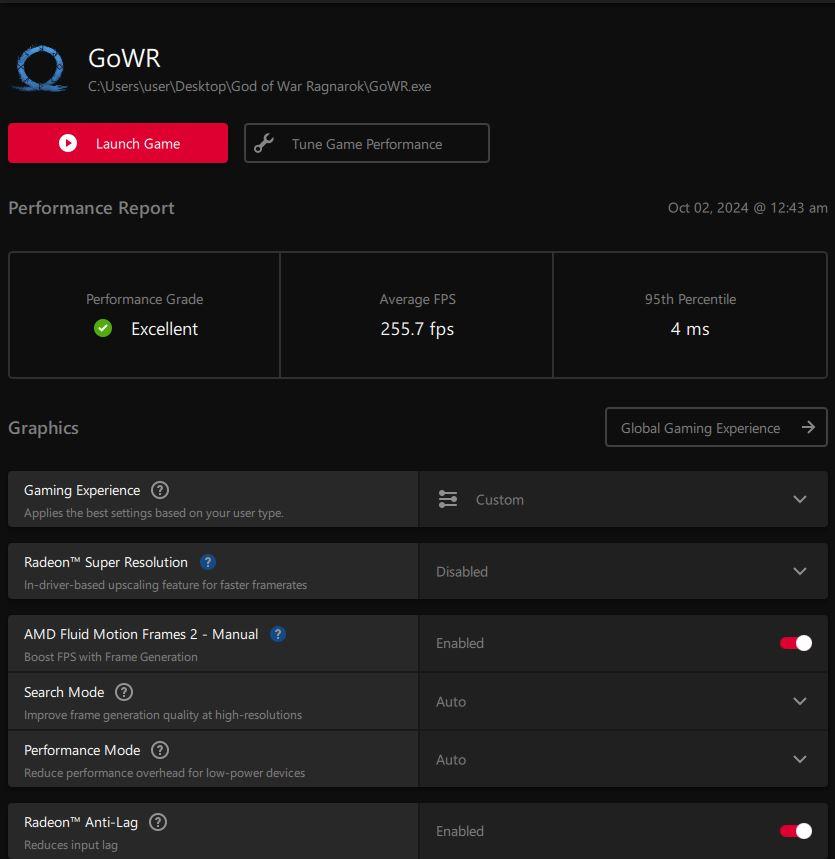835x859 pixels.
Task: Click the GoWR executable file path
Action: pos(260,86)
